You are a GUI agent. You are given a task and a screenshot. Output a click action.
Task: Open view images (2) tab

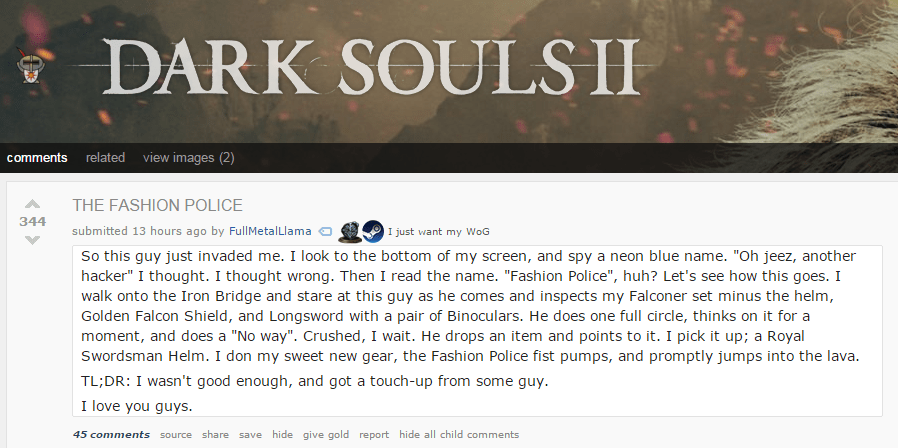tap(188, 158)
